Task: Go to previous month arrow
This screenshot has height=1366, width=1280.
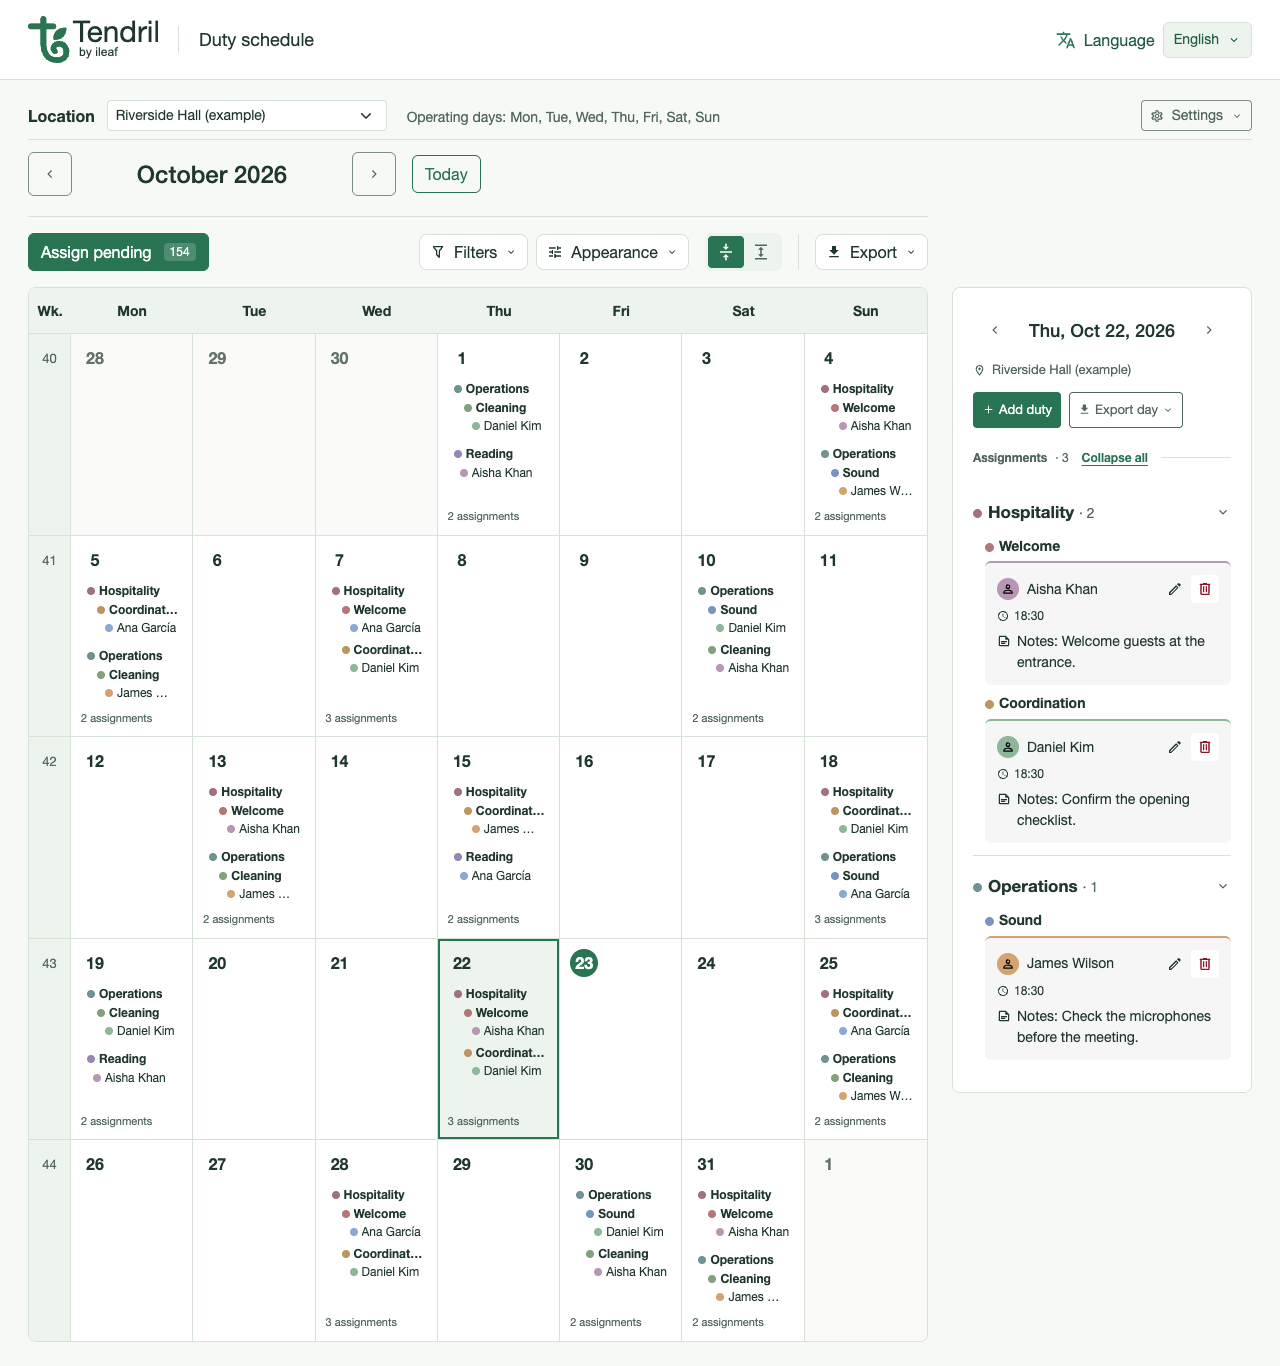Action: 50,174
